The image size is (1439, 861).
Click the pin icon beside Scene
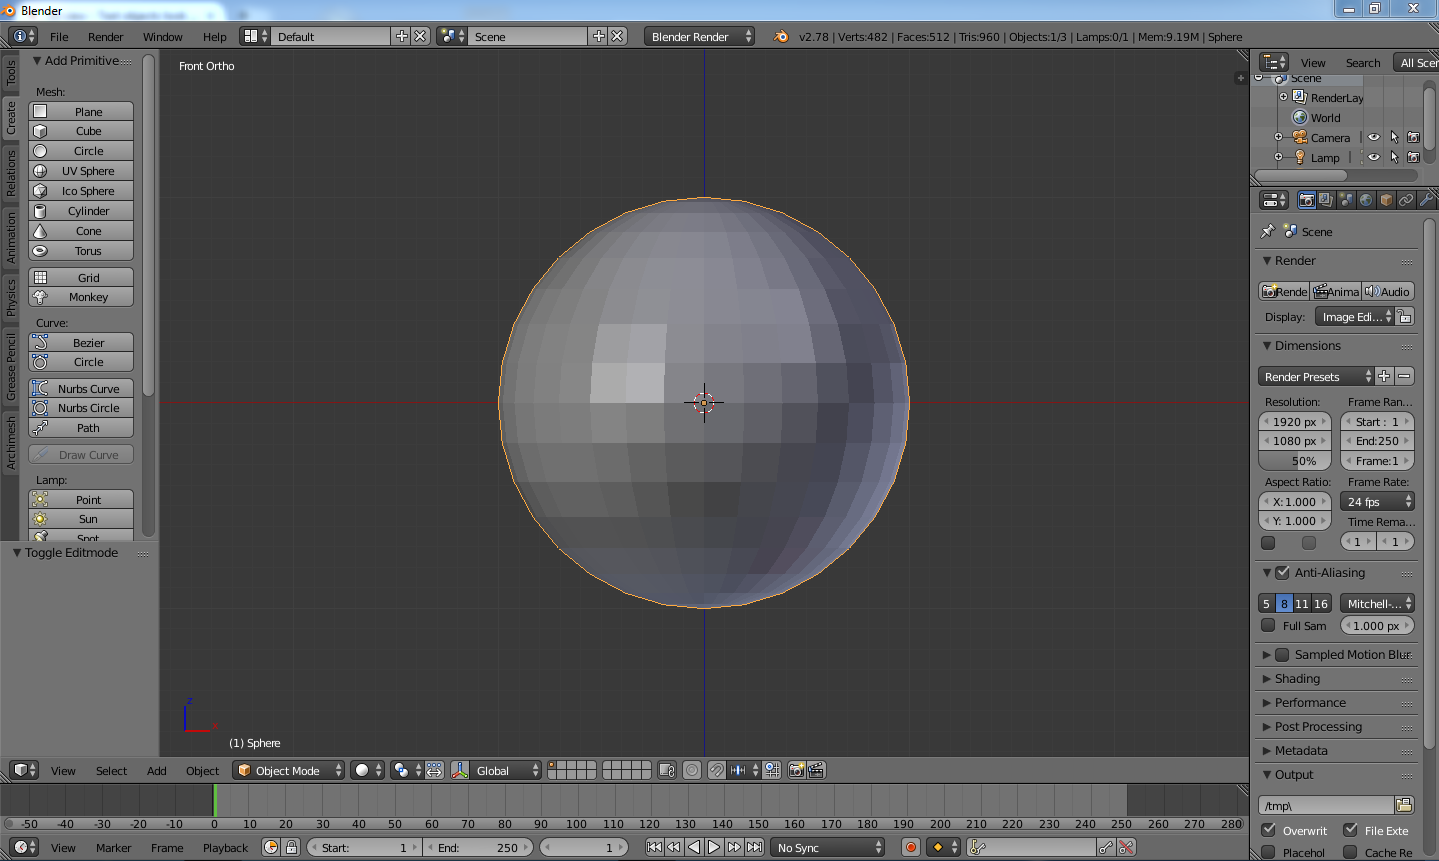1268,231
